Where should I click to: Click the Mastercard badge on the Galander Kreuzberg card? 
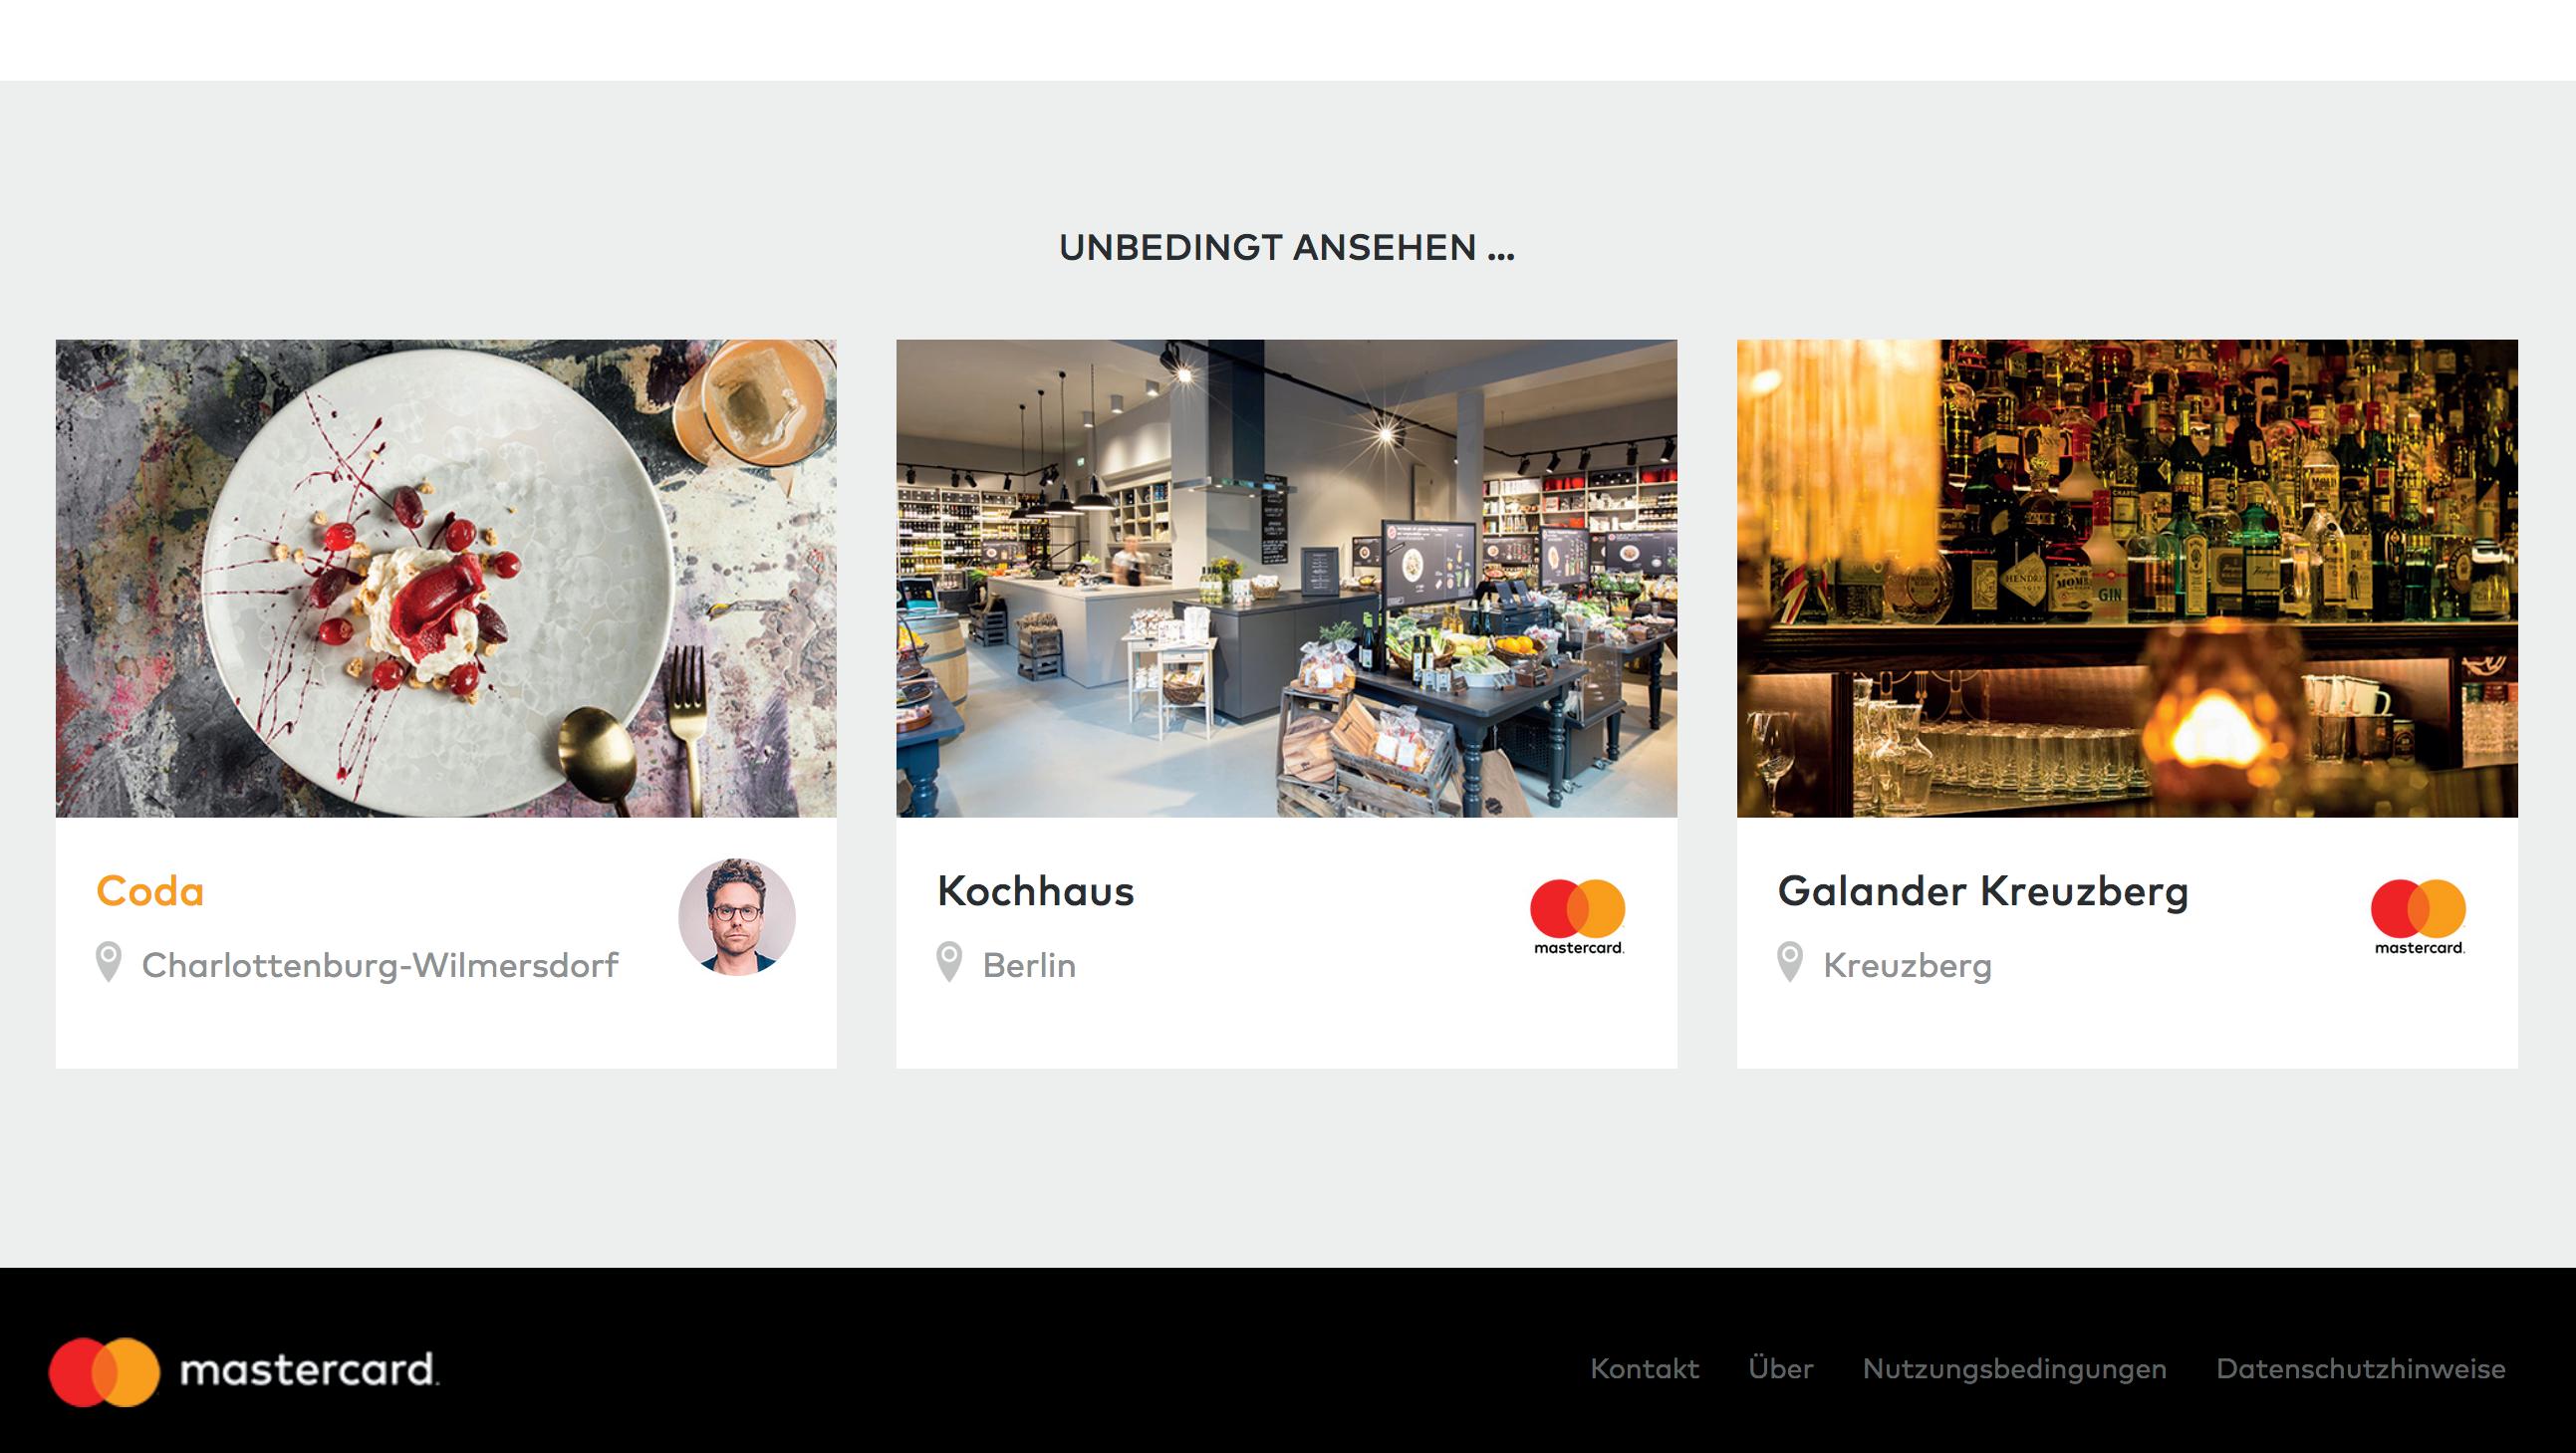(2418, 917)
